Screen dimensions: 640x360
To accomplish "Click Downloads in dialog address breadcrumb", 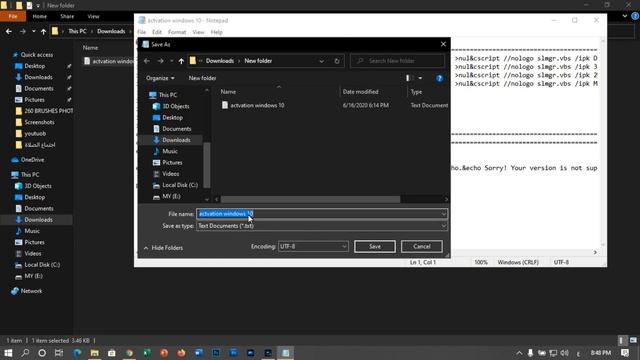I will click(220, 61).
